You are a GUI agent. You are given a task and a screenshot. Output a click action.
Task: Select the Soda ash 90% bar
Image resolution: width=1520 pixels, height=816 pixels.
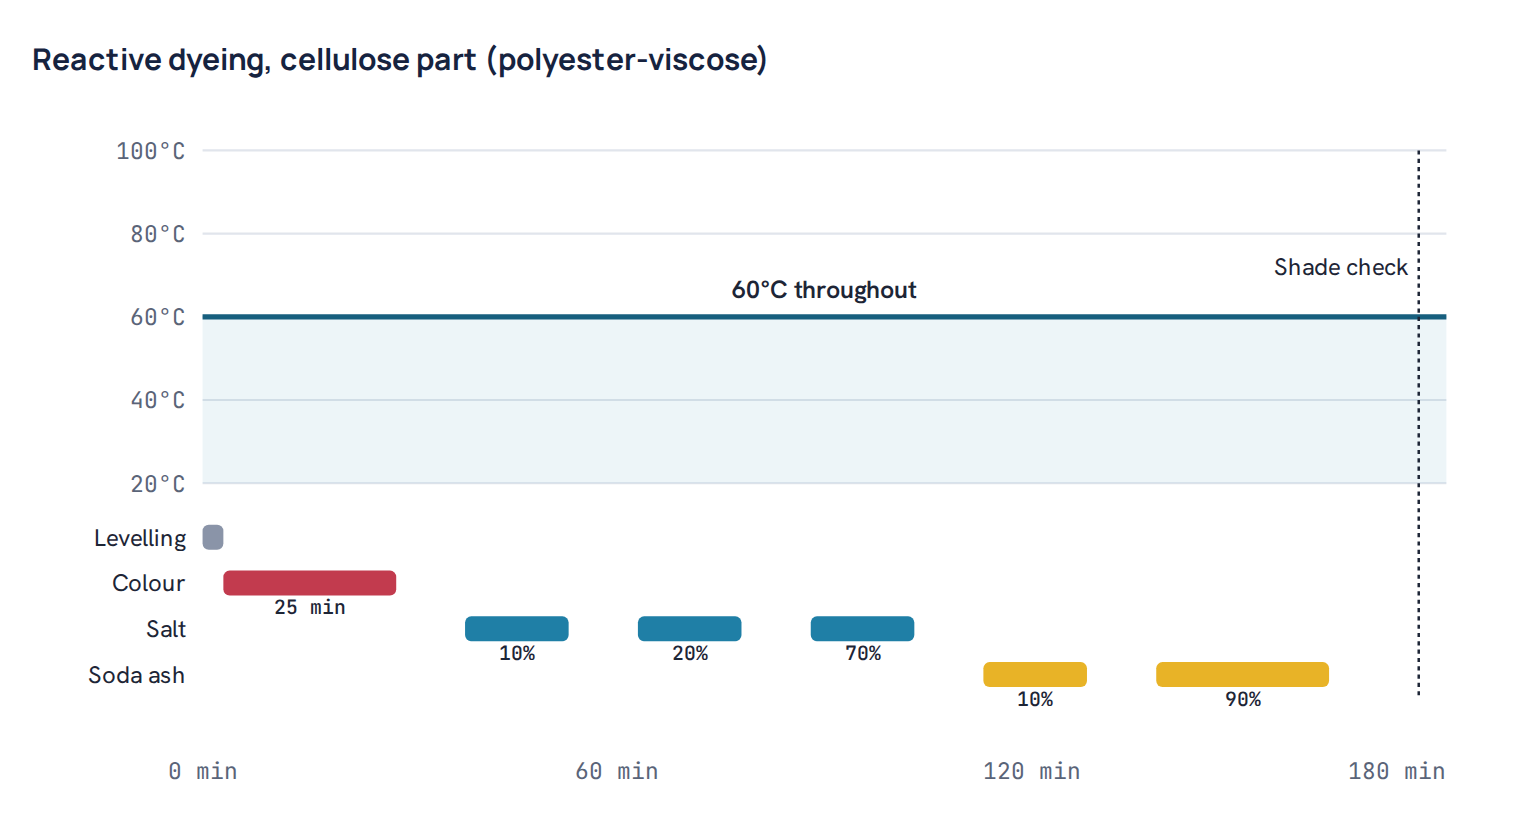[1243, 674]
